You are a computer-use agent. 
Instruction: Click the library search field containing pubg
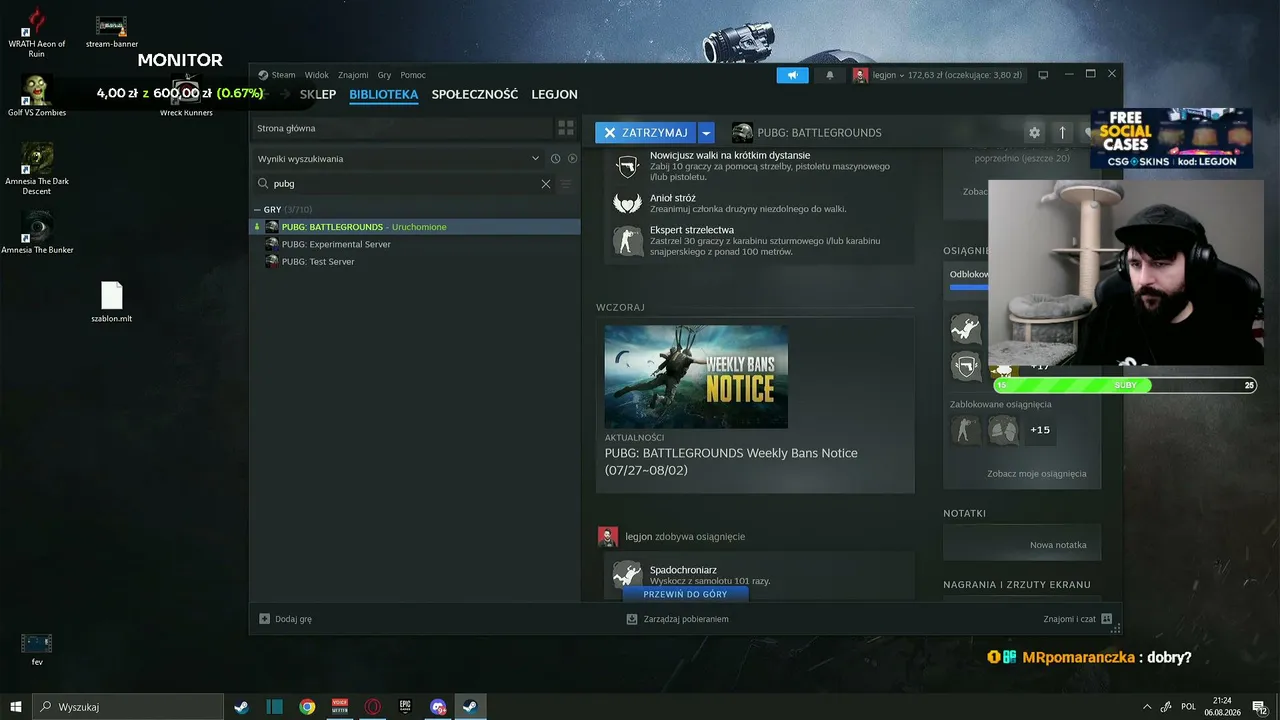pyautogui.click(x=401, y=184)
